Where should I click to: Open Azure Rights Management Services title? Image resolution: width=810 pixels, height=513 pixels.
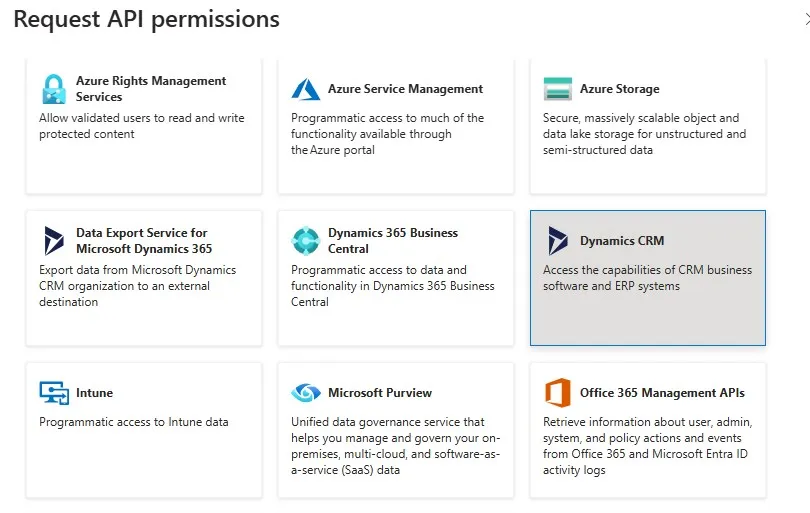[151, 89]
